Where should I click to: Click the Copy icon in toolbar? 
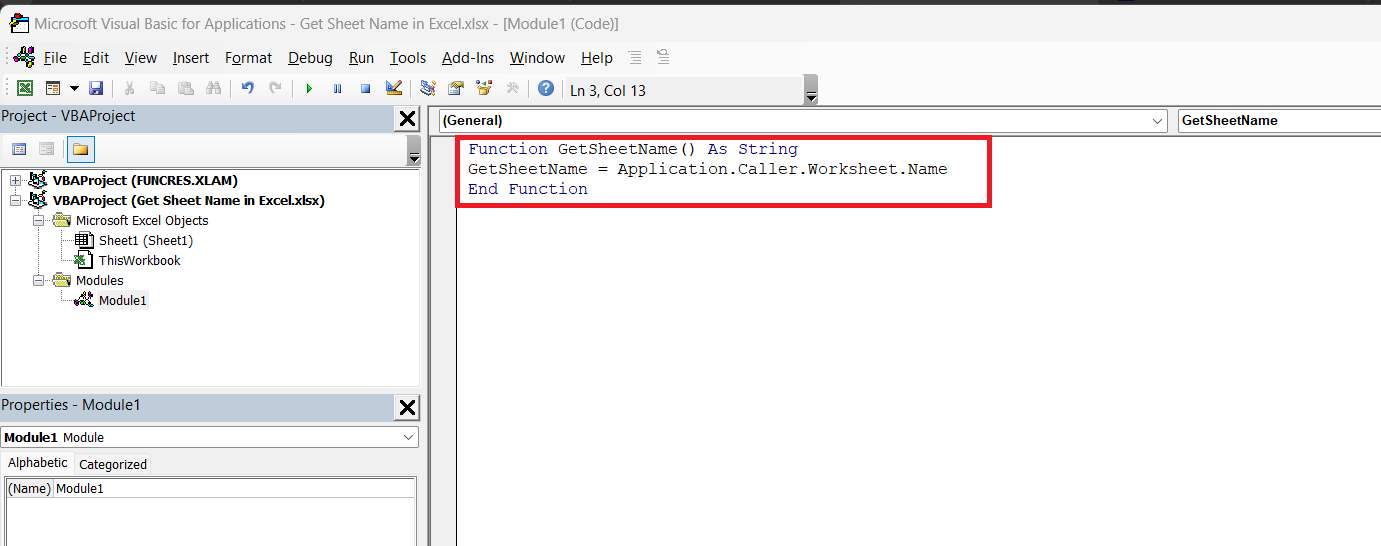click(158, 89)
